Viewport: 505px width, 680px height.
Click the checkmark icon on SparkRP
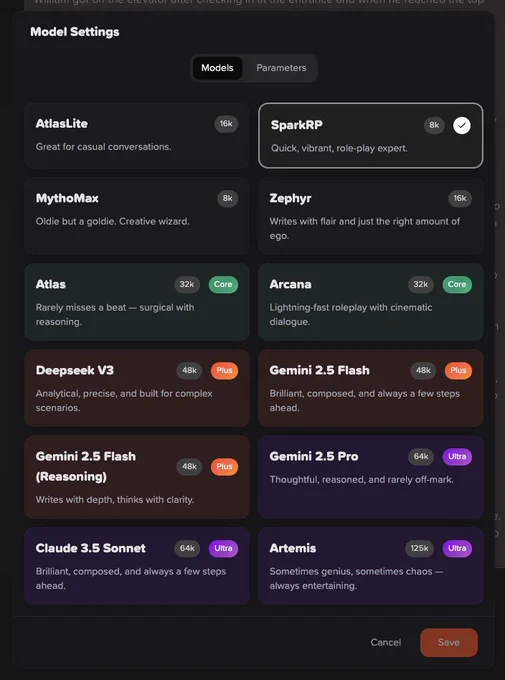[x=462, y=125]
